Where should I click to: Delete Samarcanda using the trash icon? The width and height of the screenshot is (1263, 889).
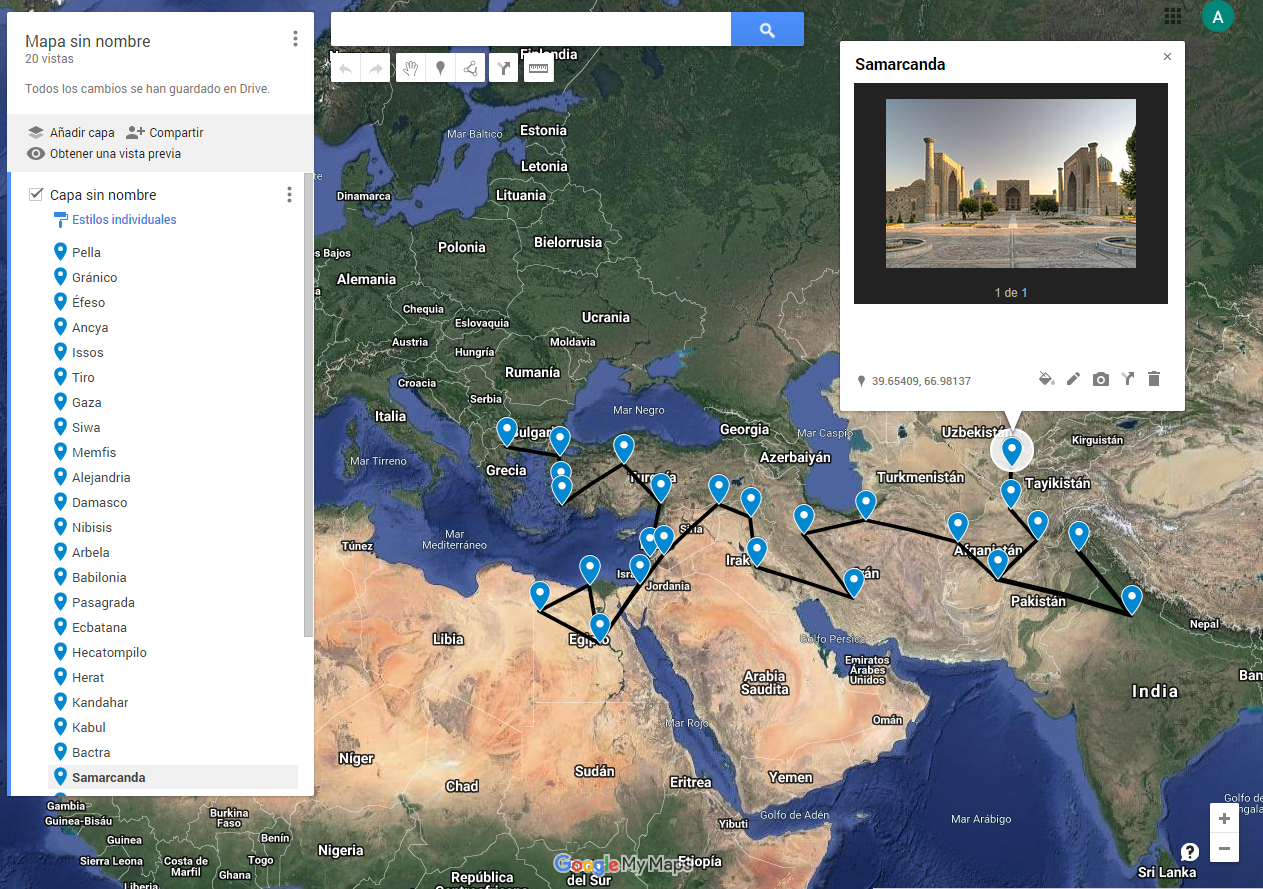[x=1154, y=379]
